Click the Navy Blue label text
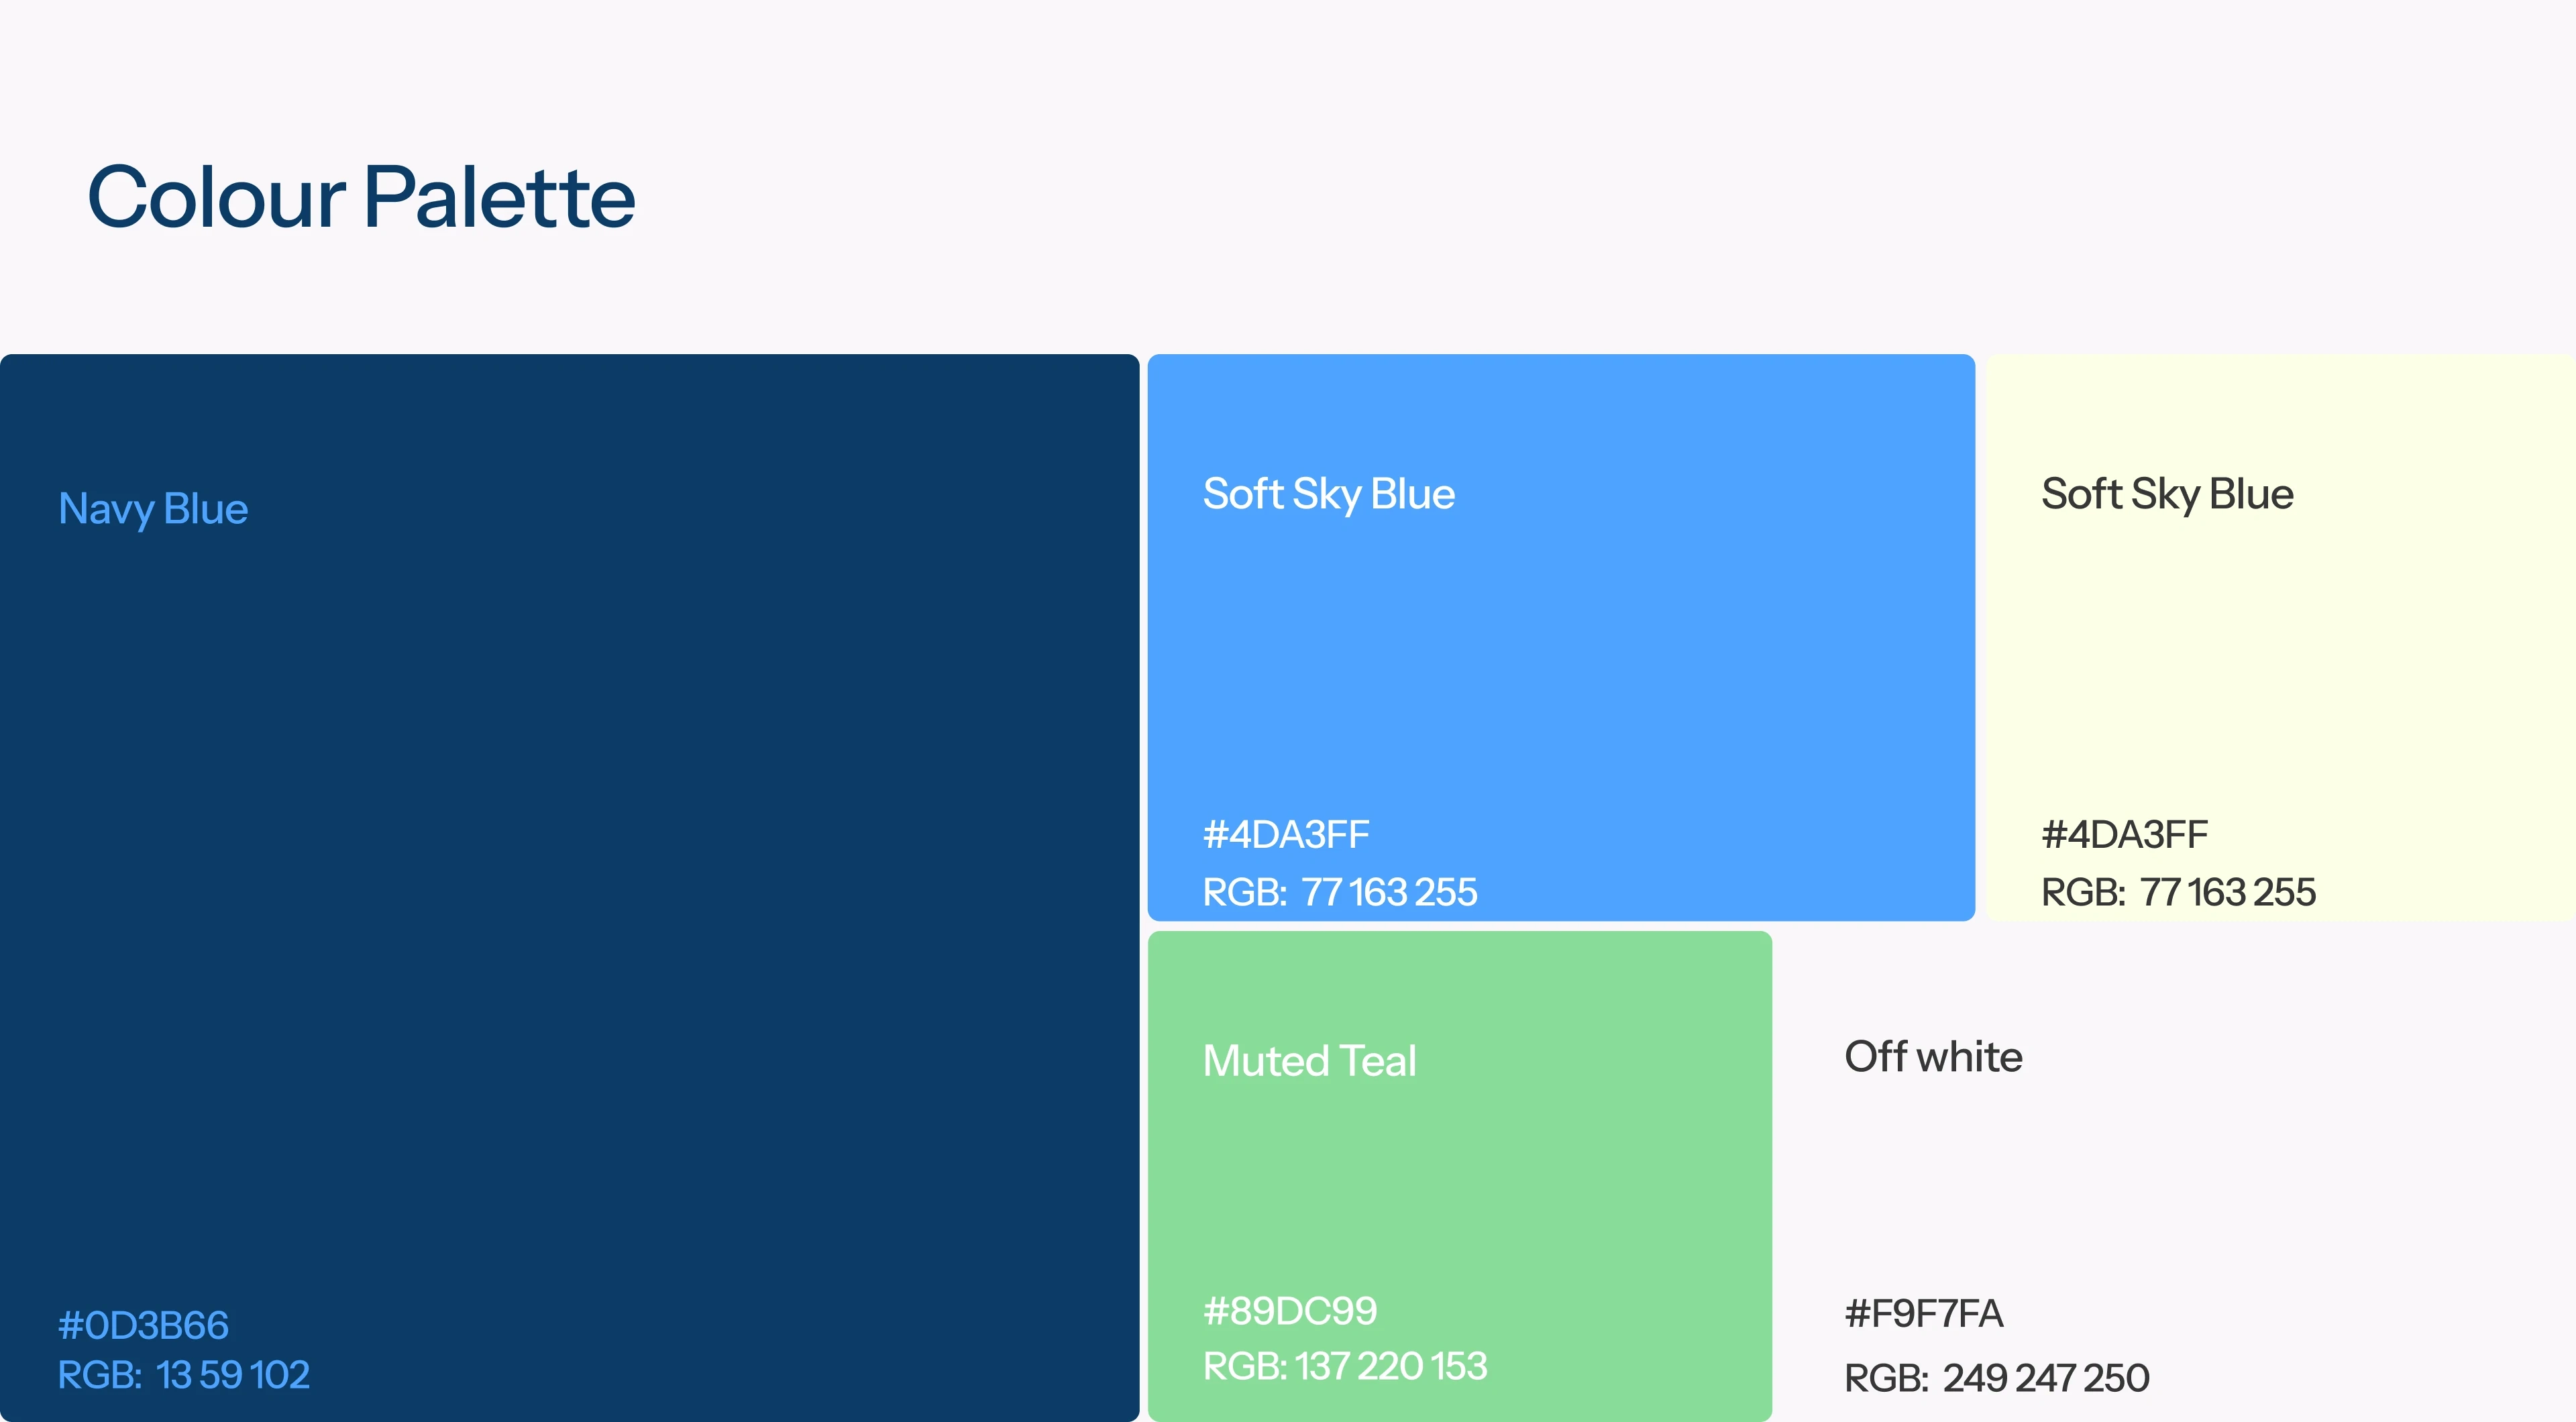This screenshot has width=2576, height=1422. point(153,510)
